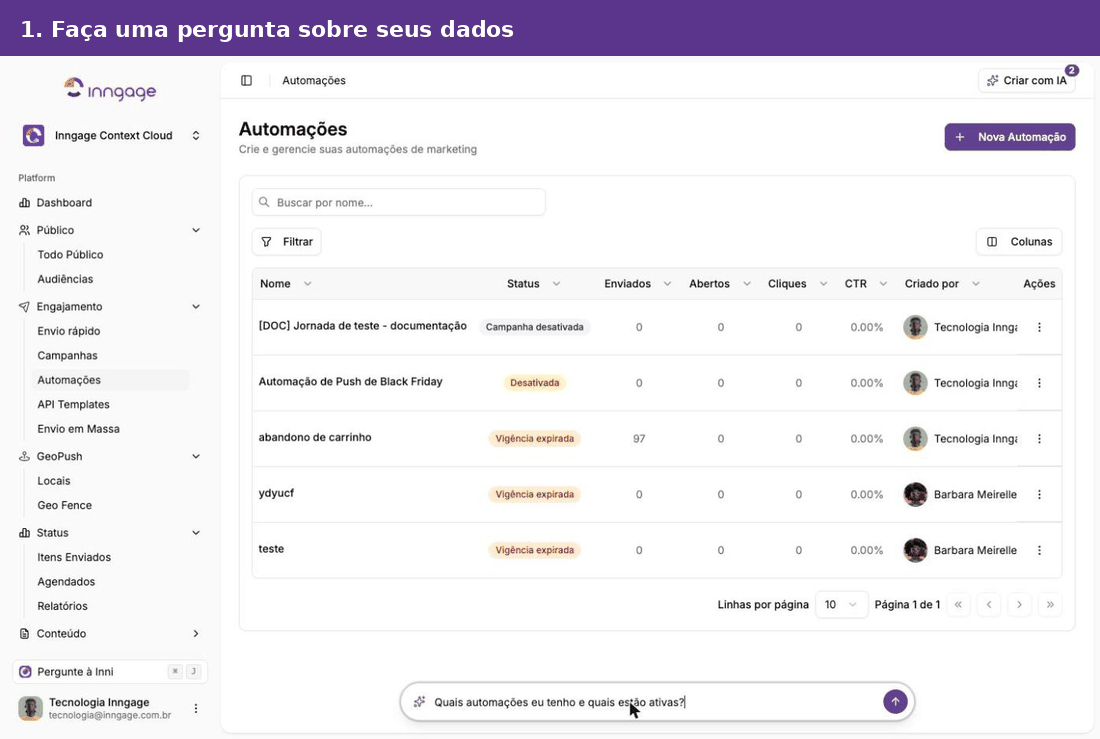The width and height of the screenshot is (1100, 739).
Task: Click Criar com IA button
Action: (1026, 81)
